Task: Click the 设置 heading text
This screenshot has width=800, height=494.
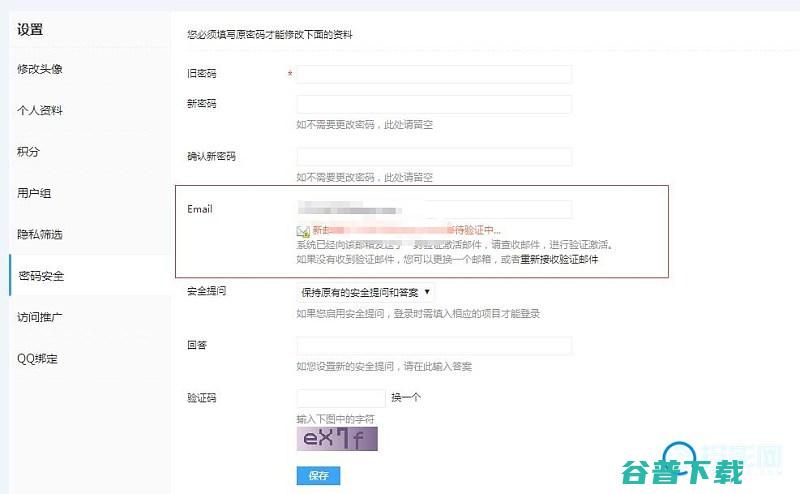Action: (x=30, y=30)
